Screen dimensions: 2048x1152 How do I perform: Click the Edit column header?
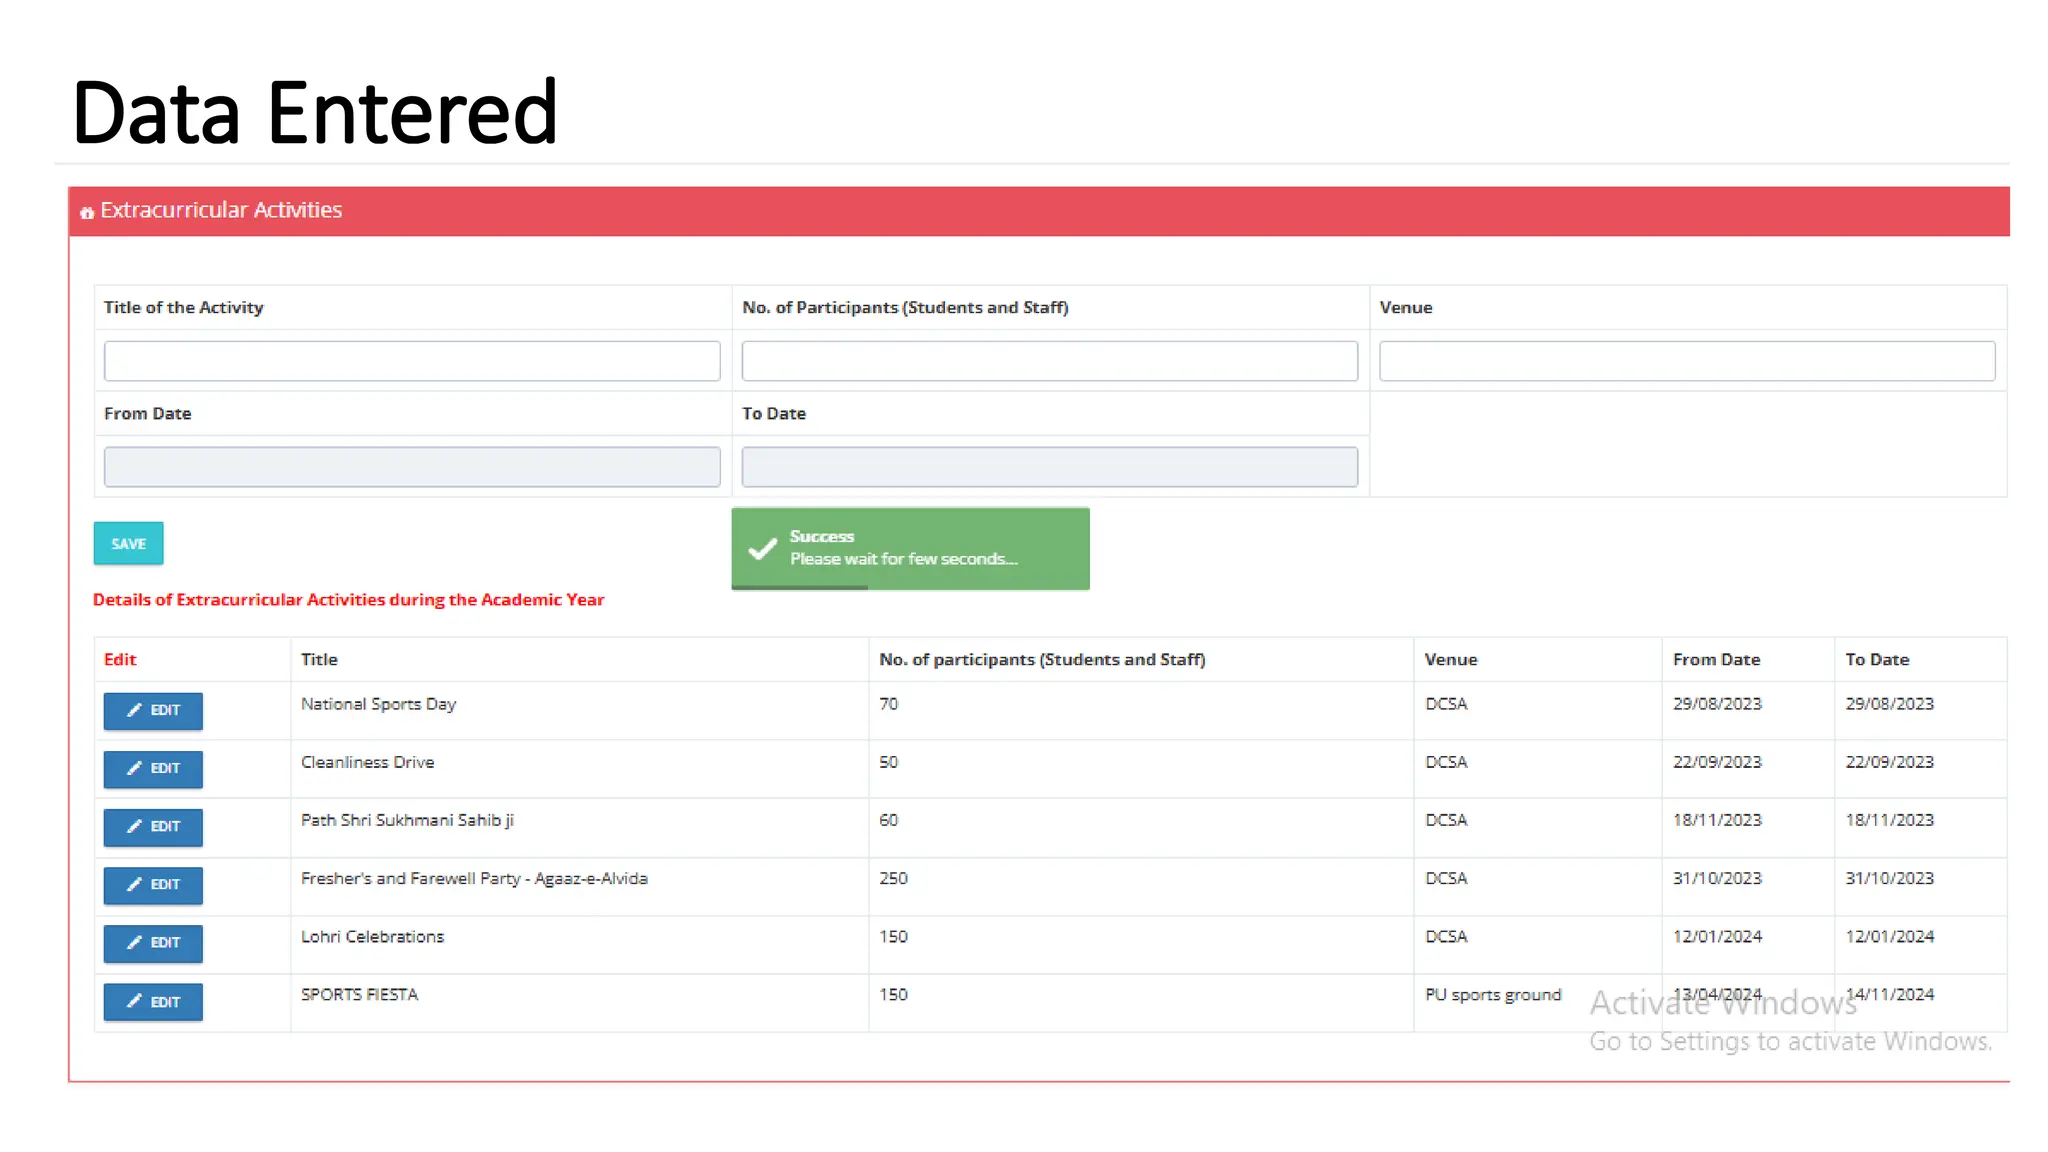point(120,660)
